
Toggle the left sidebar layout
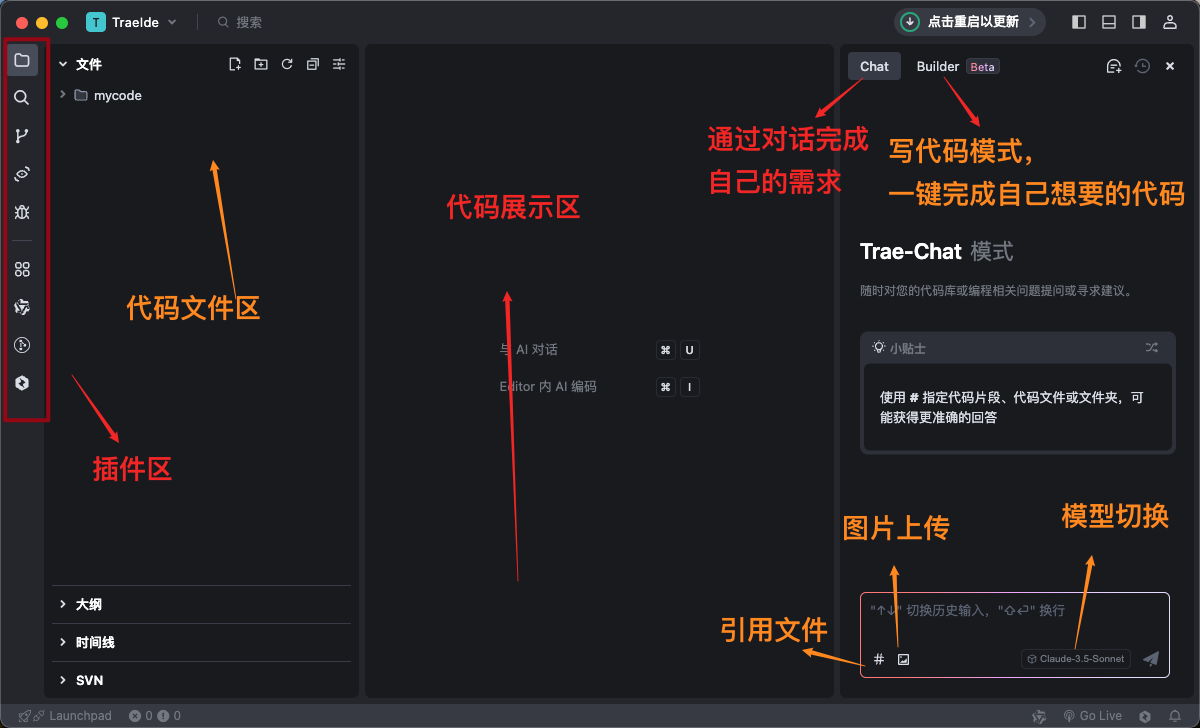(1079, 22)
